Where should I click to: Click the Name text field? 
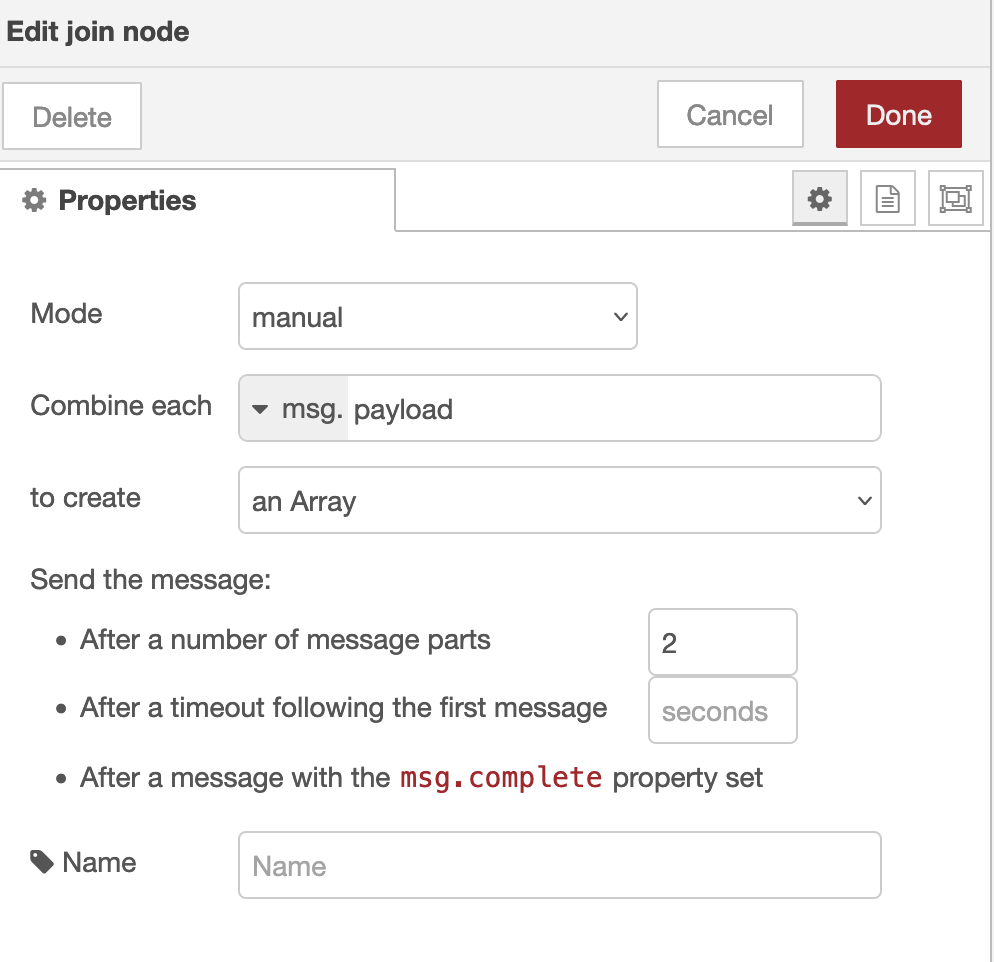point(559,865)
